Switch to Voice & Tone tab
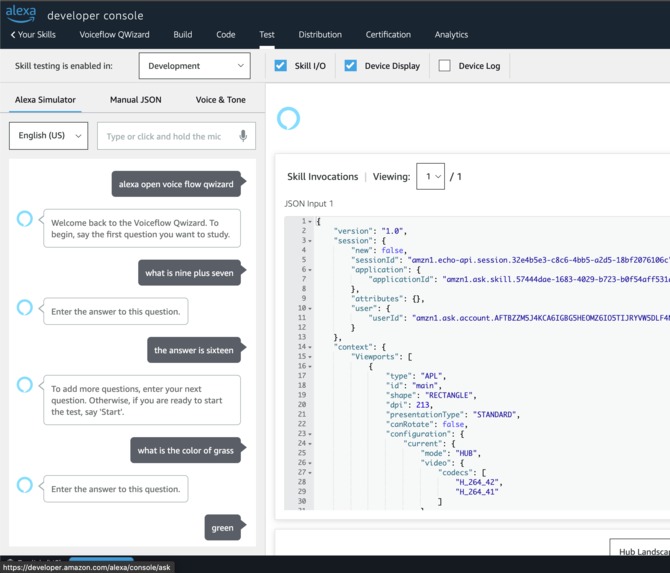Viewport: 670px width, 573px height. 220,100
